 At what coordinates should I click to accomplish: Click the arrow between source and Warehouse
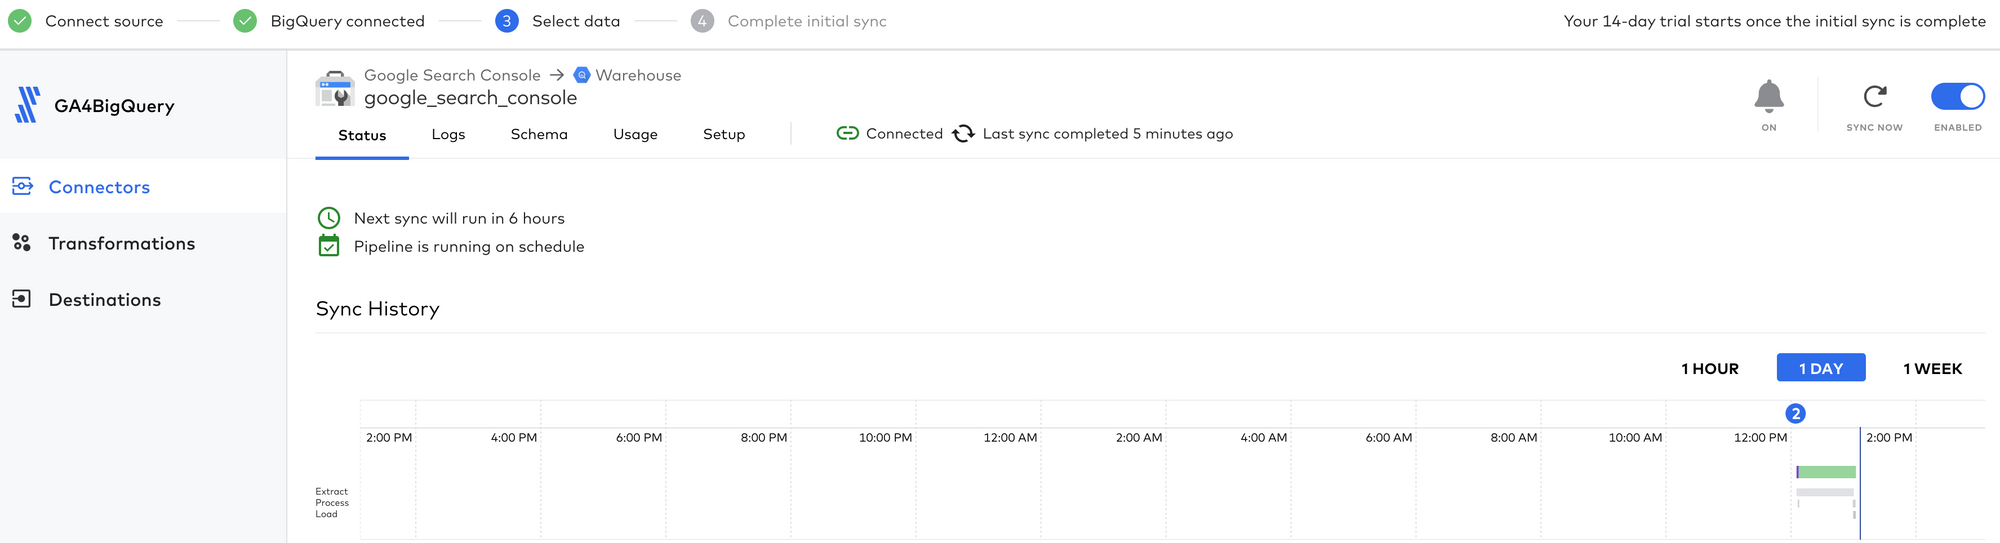557,75
